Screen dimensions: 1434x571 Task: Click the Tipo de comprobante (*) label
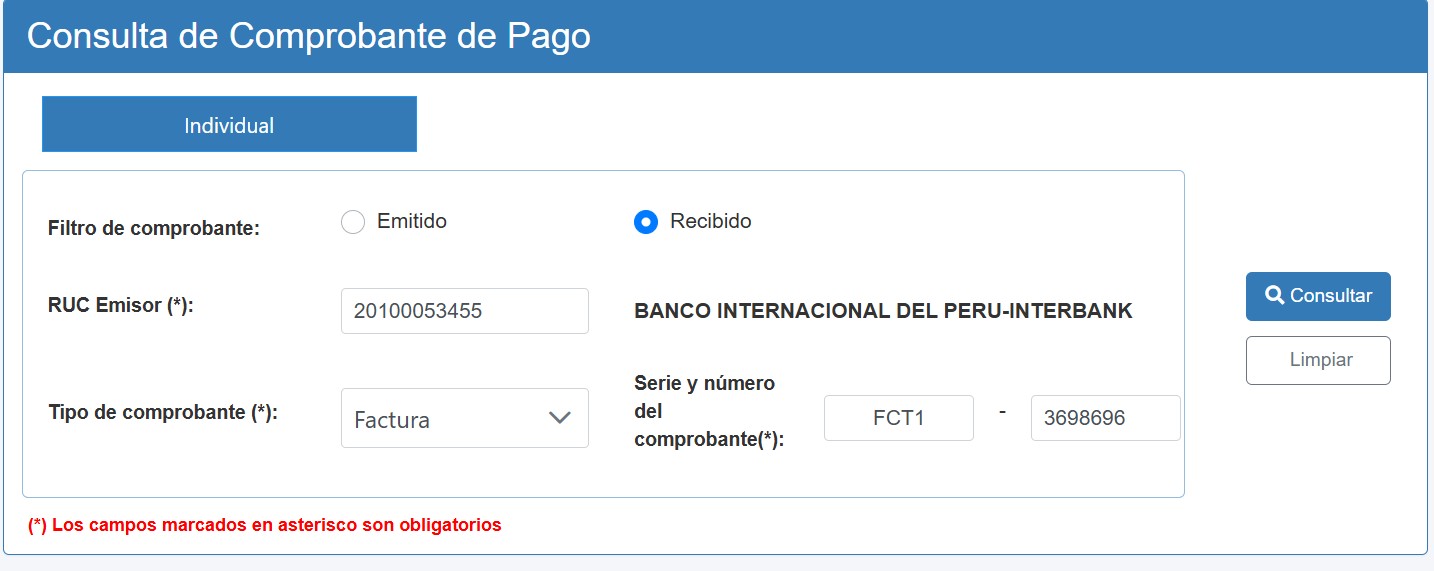(162, 412)
